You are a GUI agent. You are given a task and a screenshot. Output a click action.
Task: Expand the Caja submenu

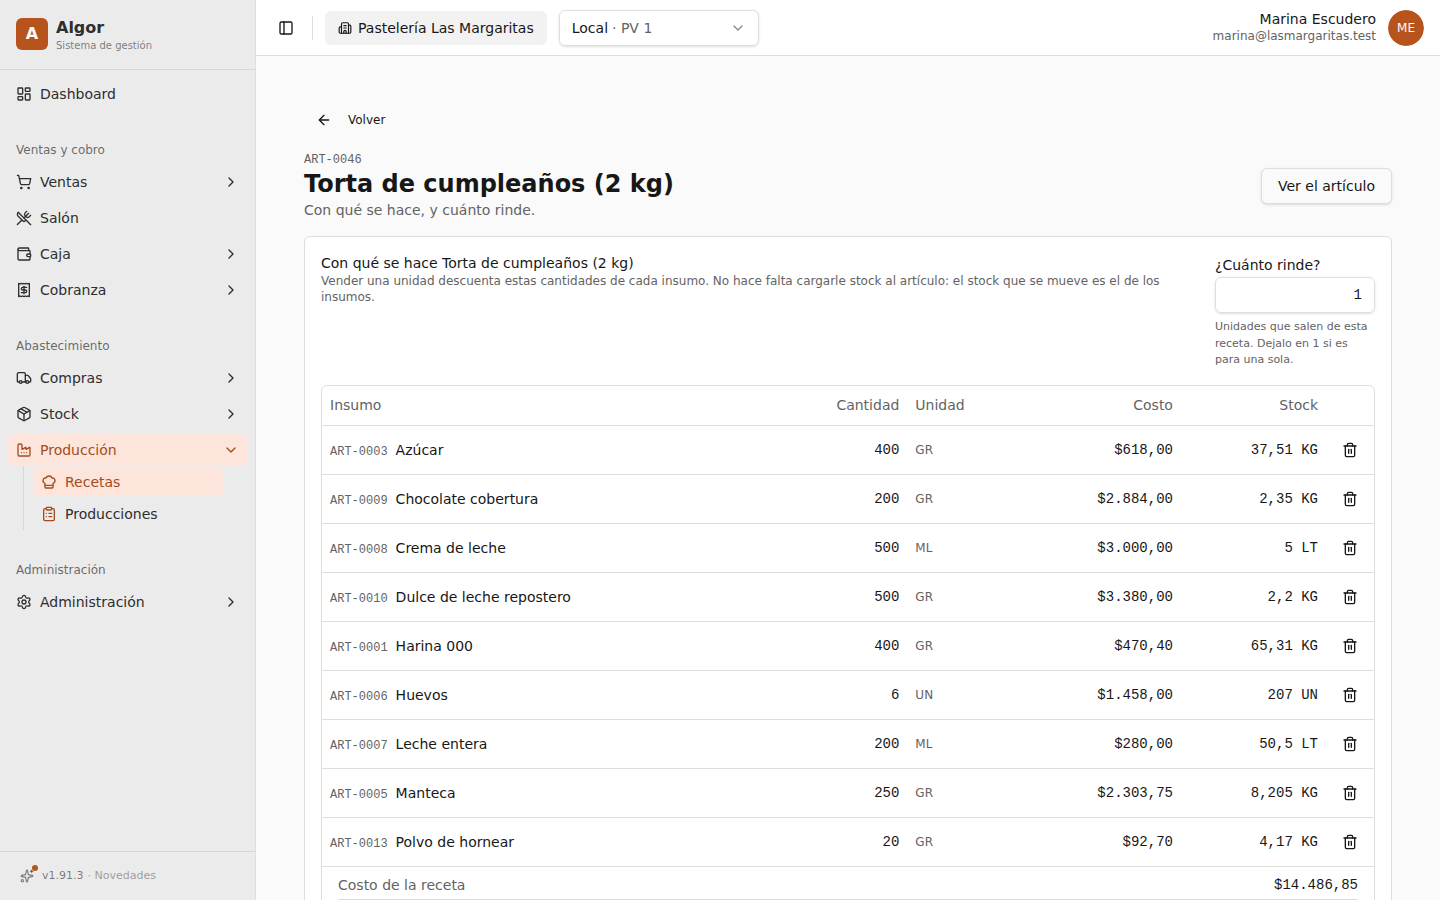pyautogui.click(x=128, y=254)
